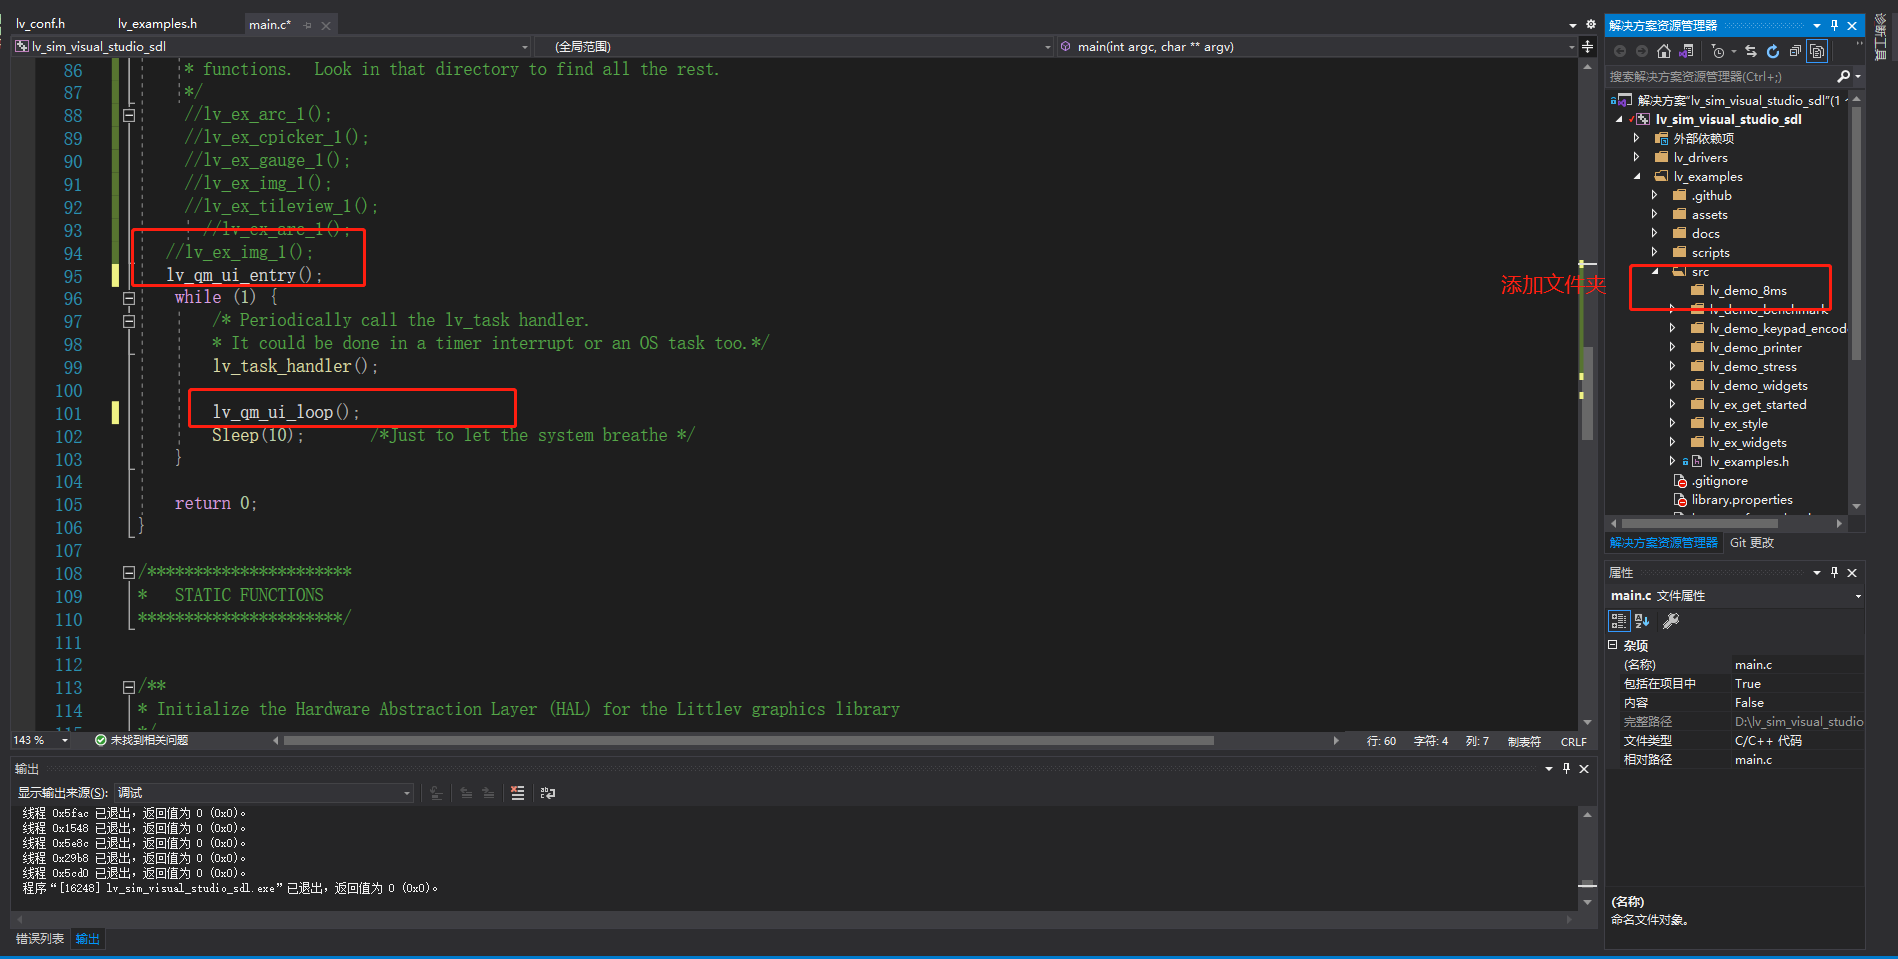Select library.properties in the tree
This screenshot has height=959, width=1898.
[1742, 499]
